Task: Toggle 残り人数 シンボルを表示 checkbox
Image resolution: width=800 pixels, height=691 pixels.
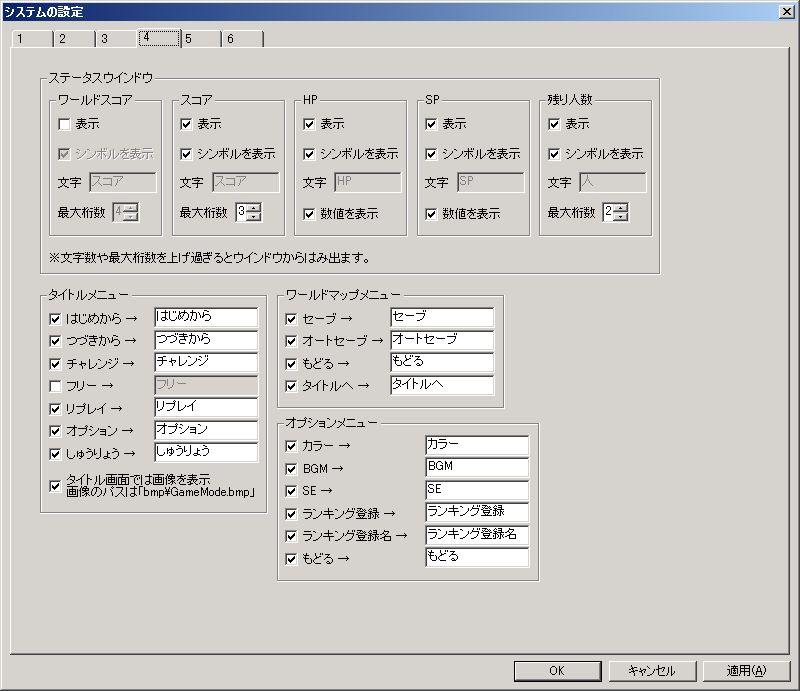Action: (x=554, y=154)
